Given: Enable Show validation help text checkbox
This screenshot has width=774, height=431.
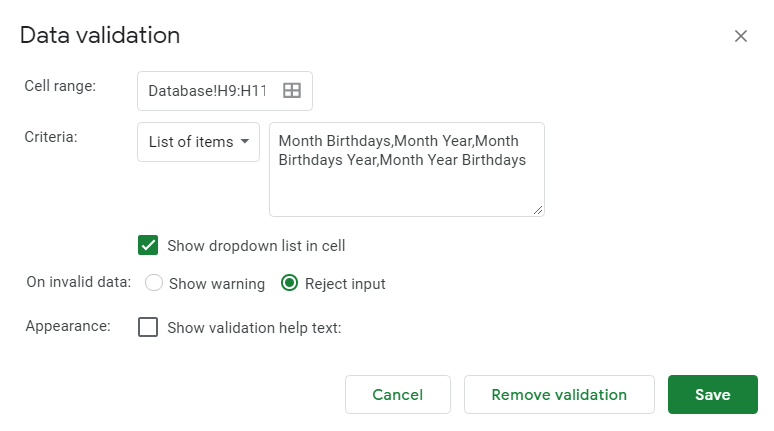Looking at the screenshot, I should tap(148, 327).
